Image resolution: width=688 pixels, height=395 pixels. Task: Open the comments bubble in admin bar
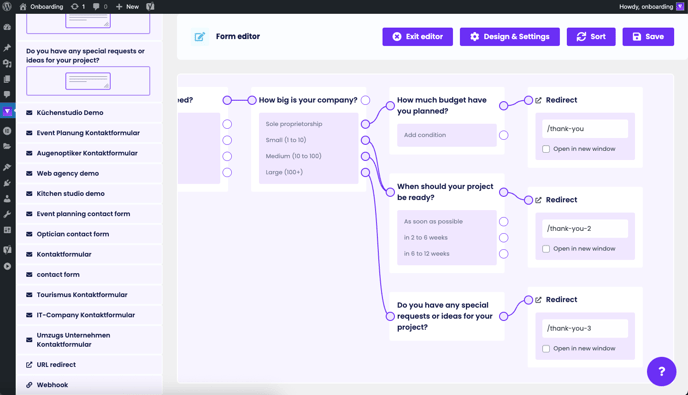(100, 7)
